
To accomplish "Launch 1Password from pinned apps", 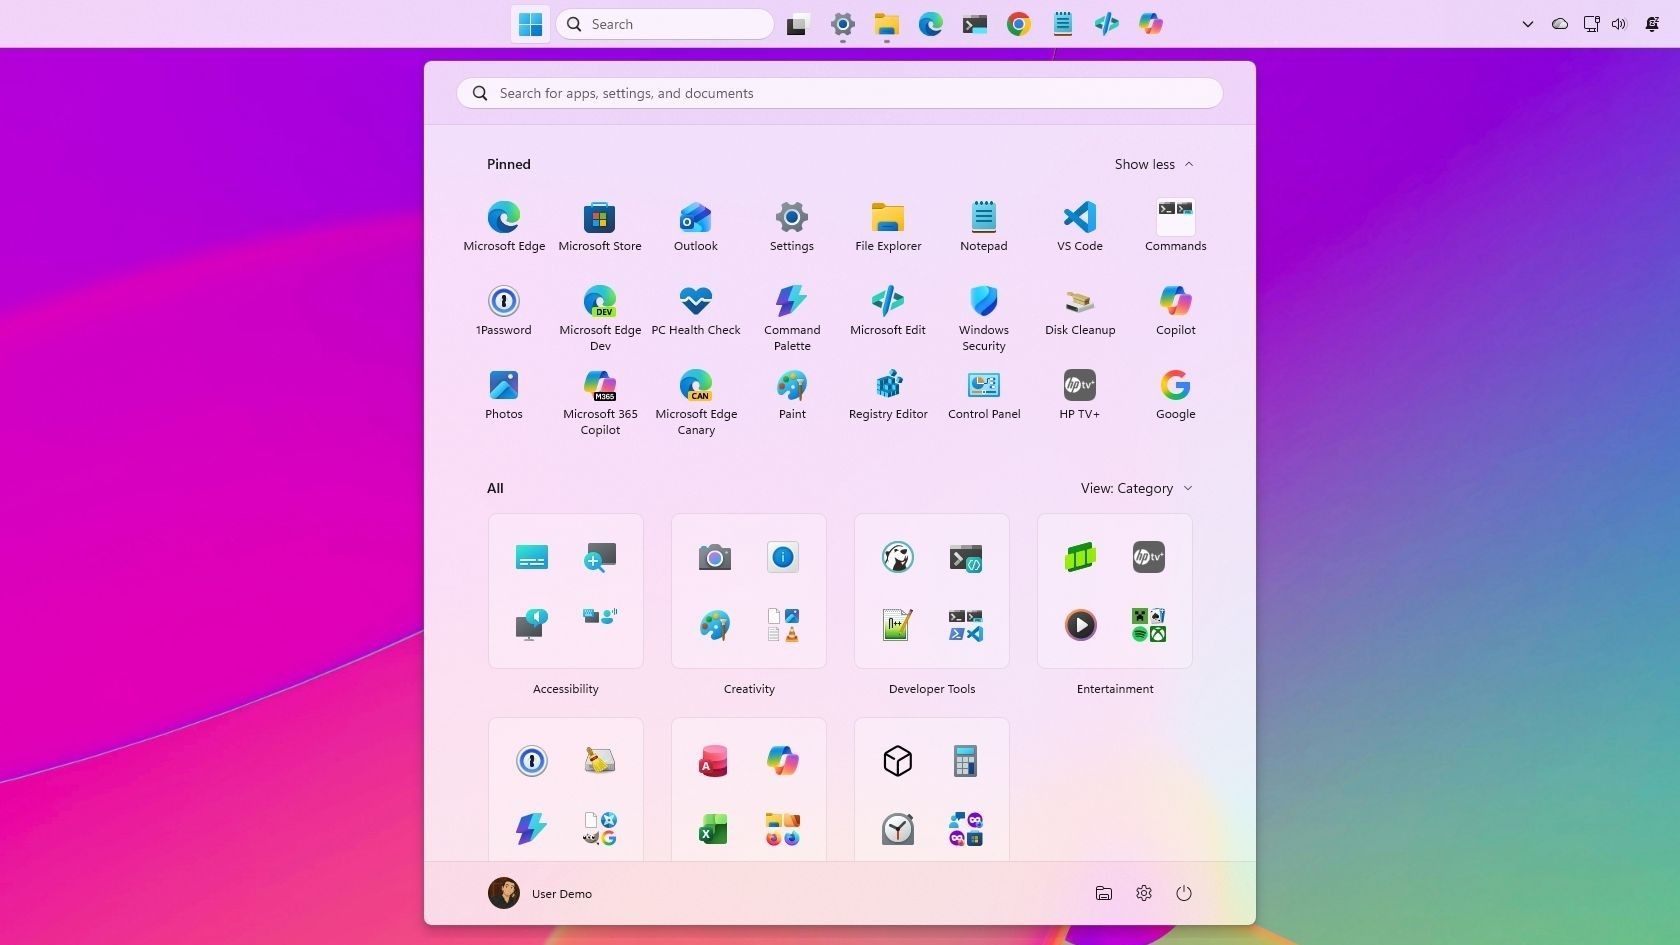I will pos(504,311).
